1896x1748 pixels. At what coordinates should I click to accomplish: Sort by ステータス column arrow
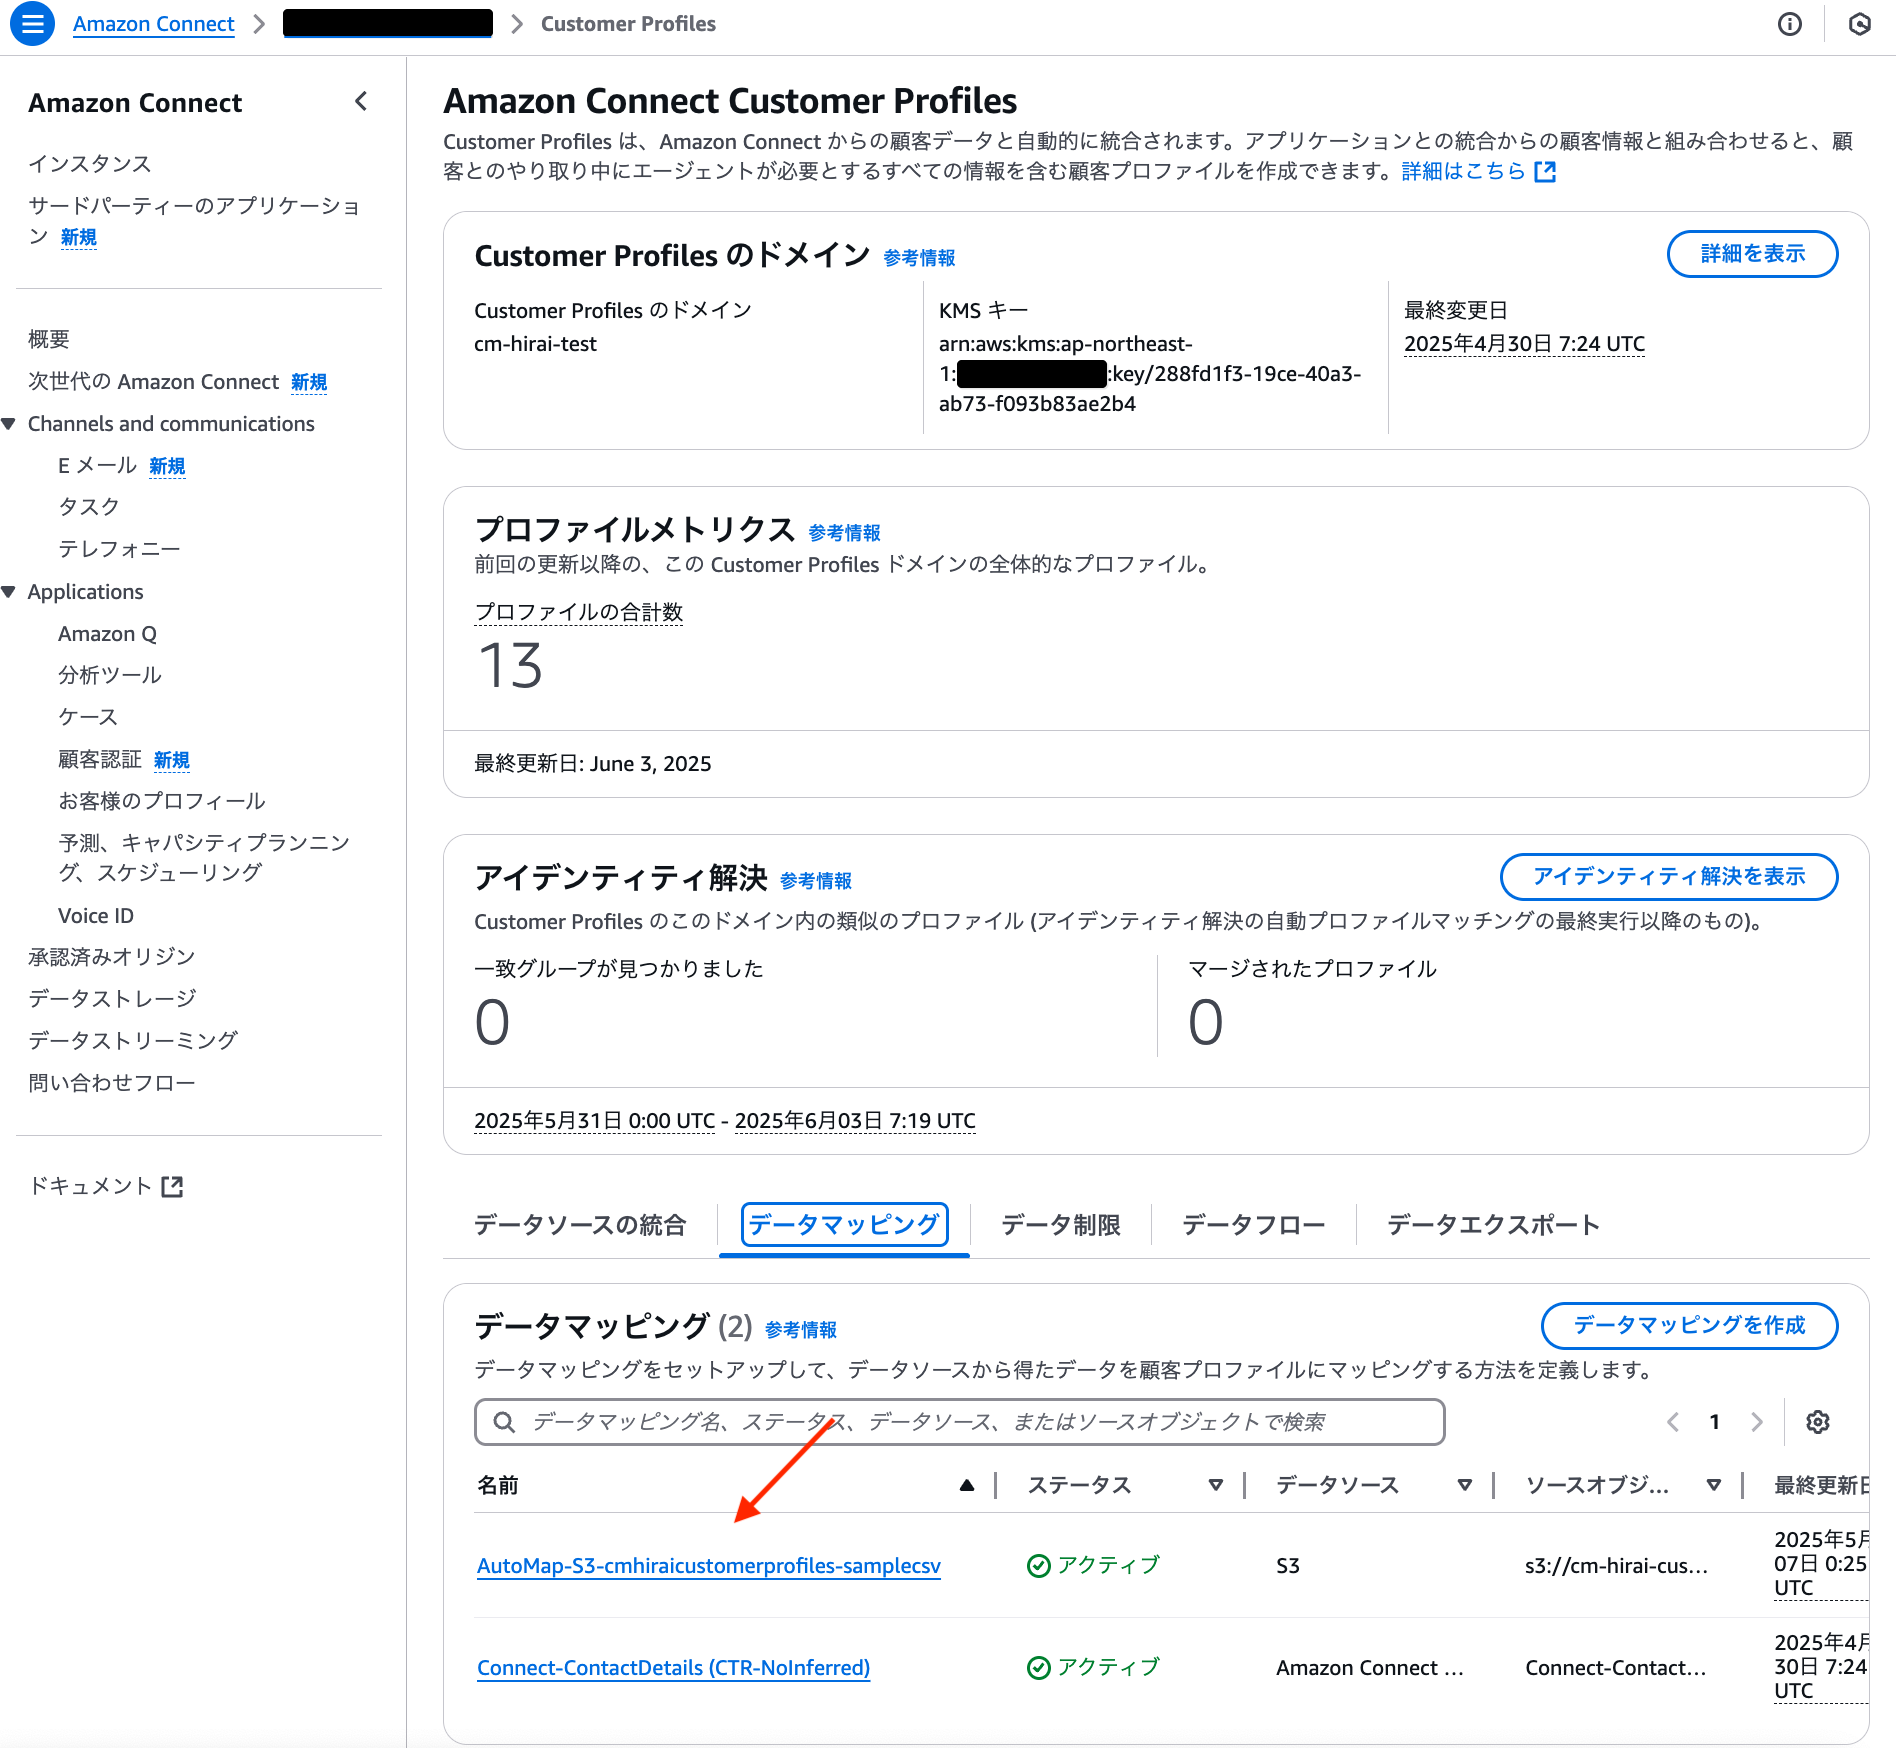coord(1216,1486)
